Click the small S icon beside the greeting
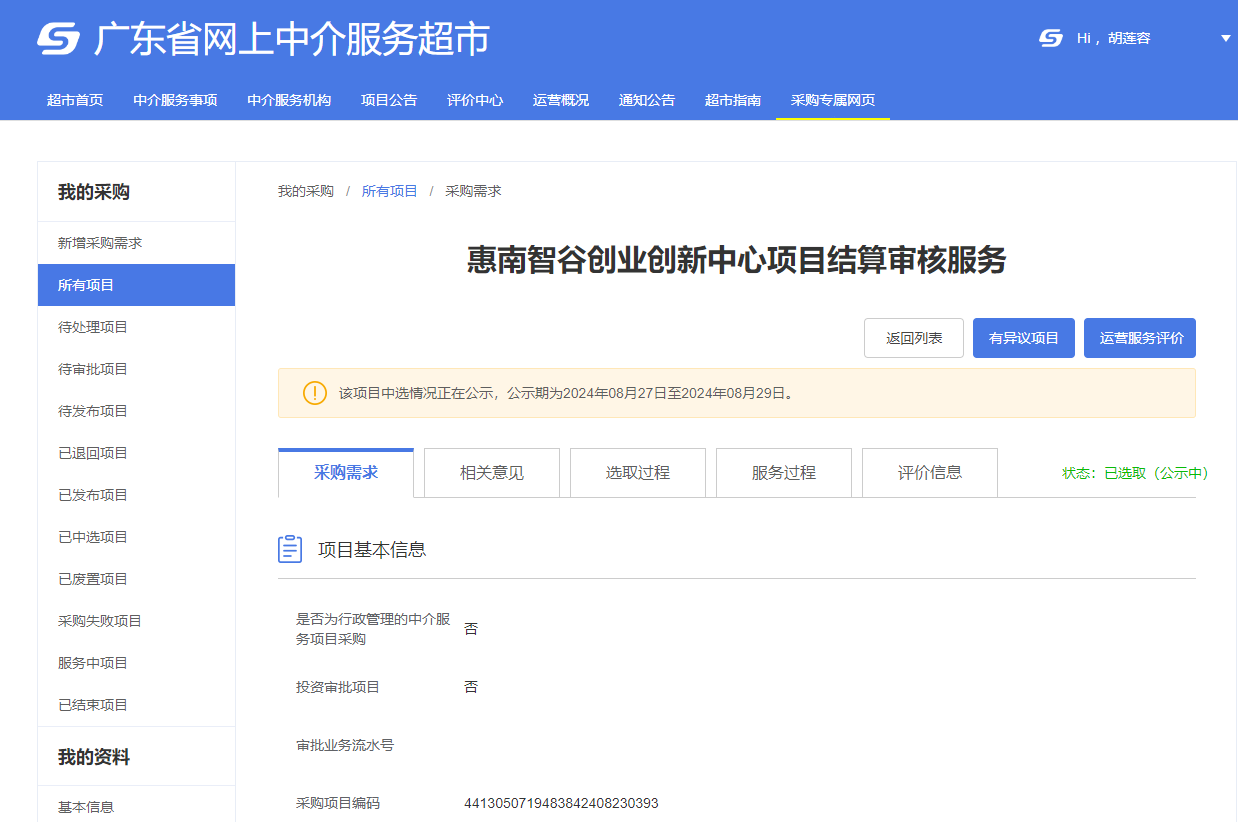This screenshot has width=1238, height=822. (1049, 38)
